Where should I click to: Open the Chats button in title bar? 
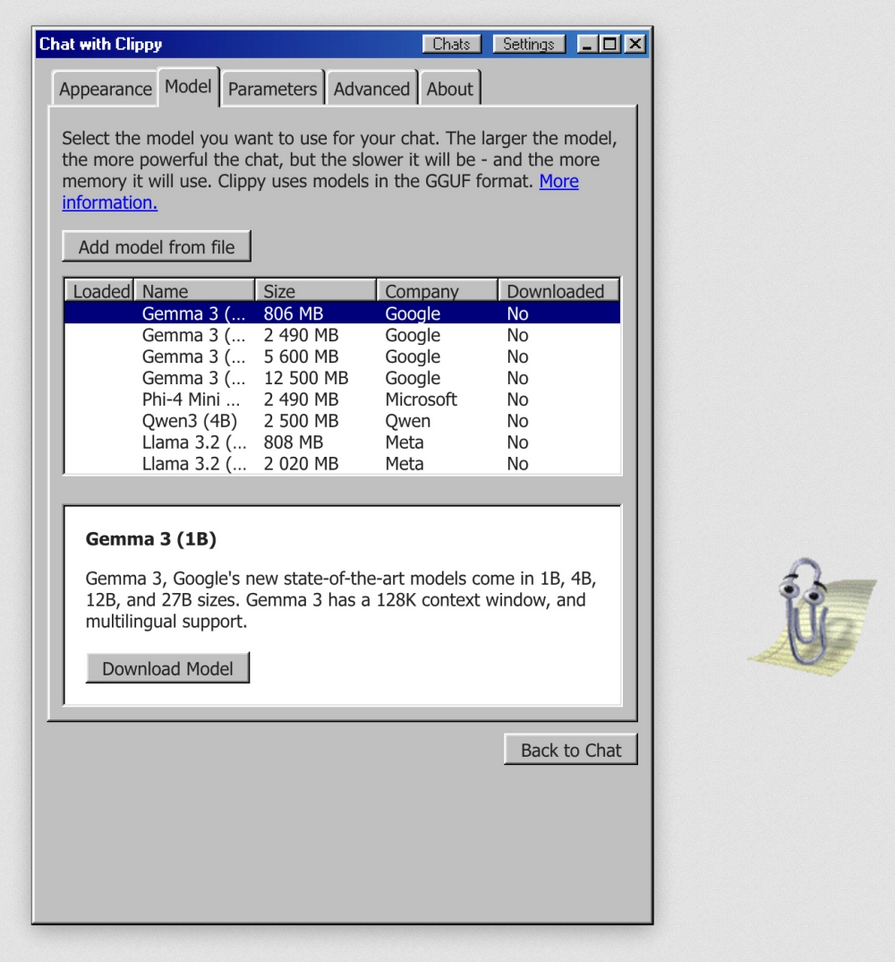click(451, 44)
